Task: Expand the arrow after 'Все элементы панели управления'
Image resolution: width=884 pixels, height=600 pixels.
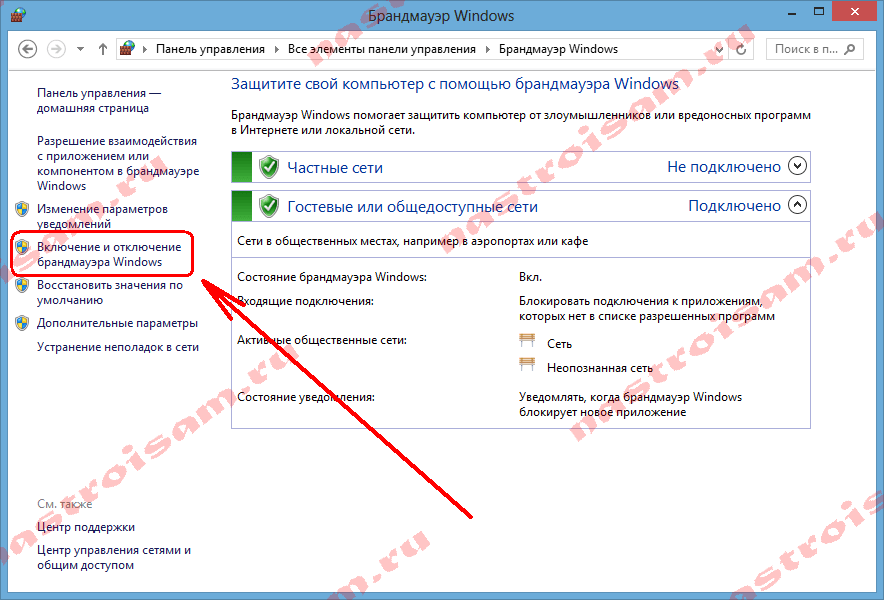Action: point(488,49)
